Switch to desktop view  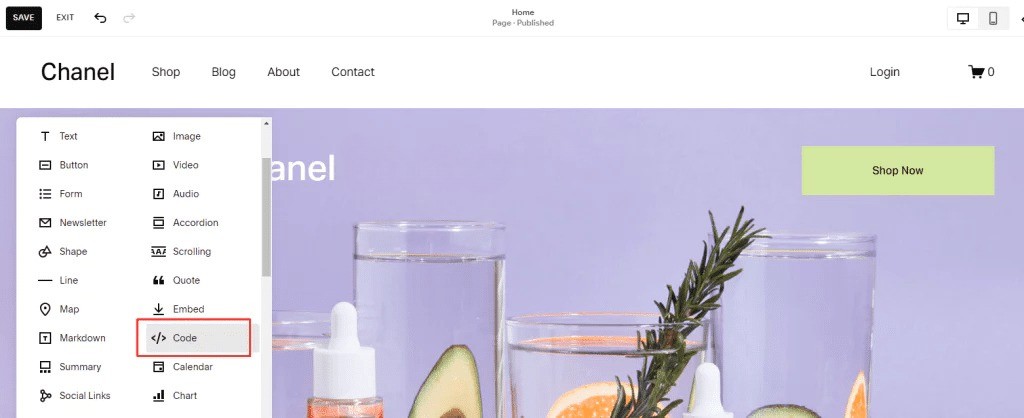pyautogui.click(x=963, y=18)
